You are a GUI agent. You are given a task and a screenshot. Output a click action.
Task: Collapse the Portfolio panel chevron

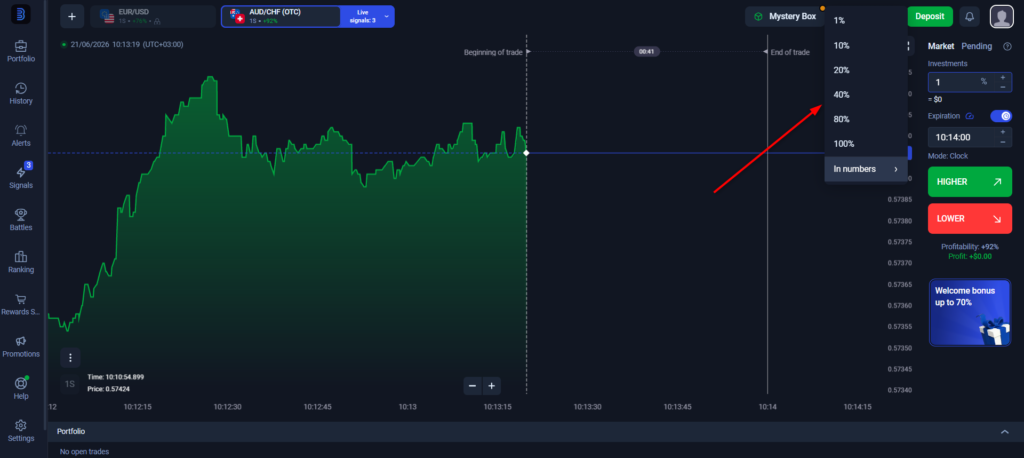pos(1005,432)
